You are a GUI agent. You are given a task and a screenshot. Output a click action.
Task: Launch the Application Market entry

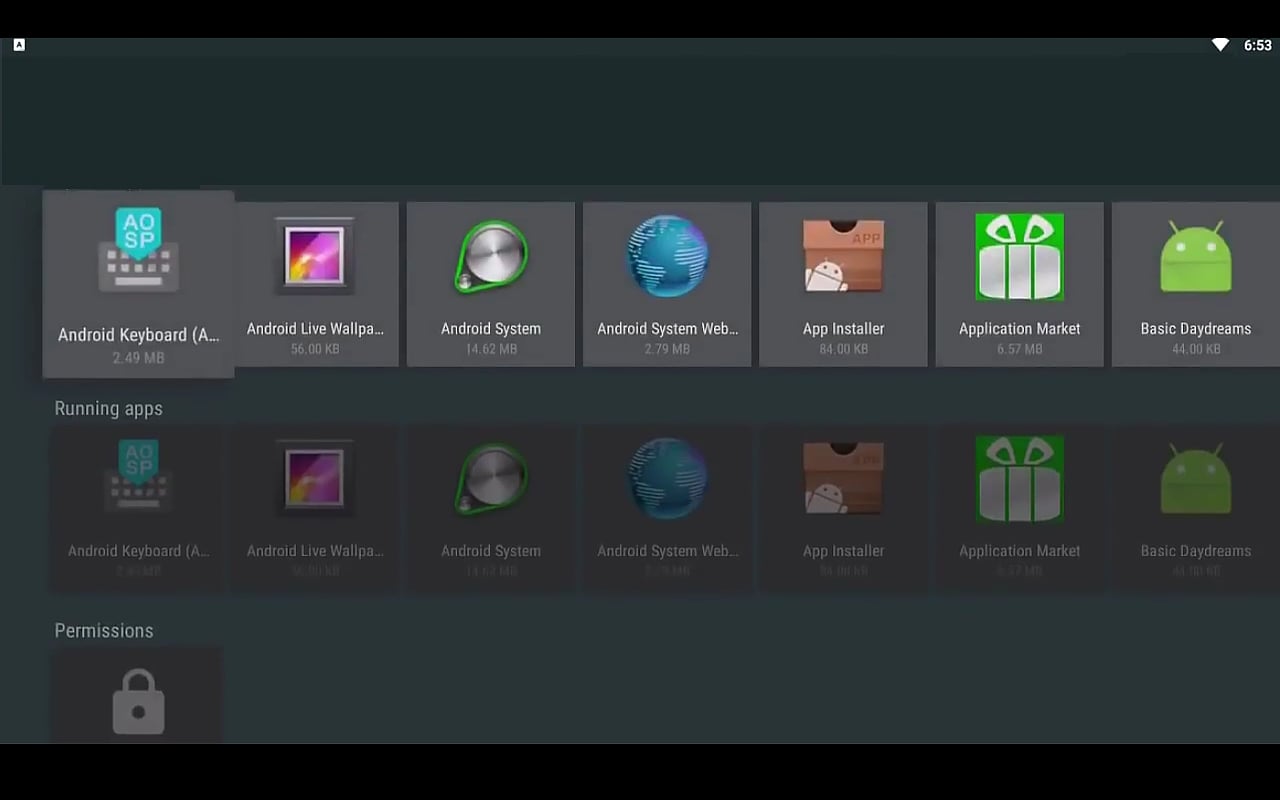[x=1019, y=285]
